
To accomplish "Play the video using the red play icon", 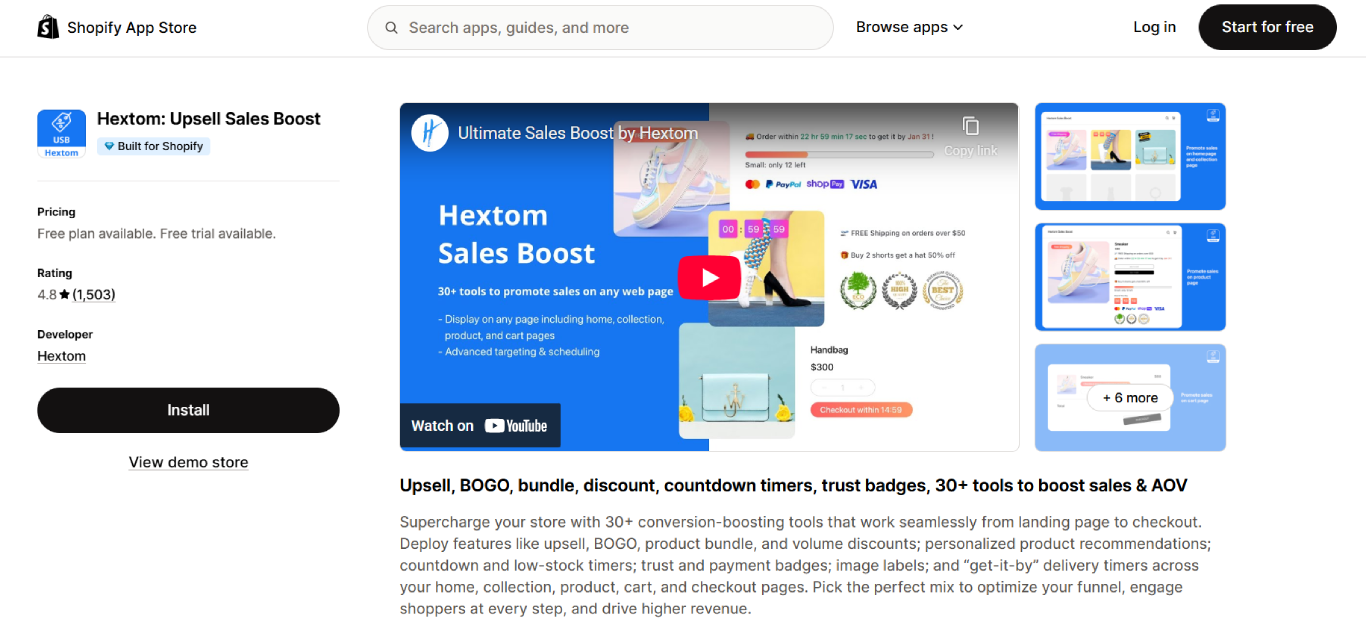I will 709,277.
